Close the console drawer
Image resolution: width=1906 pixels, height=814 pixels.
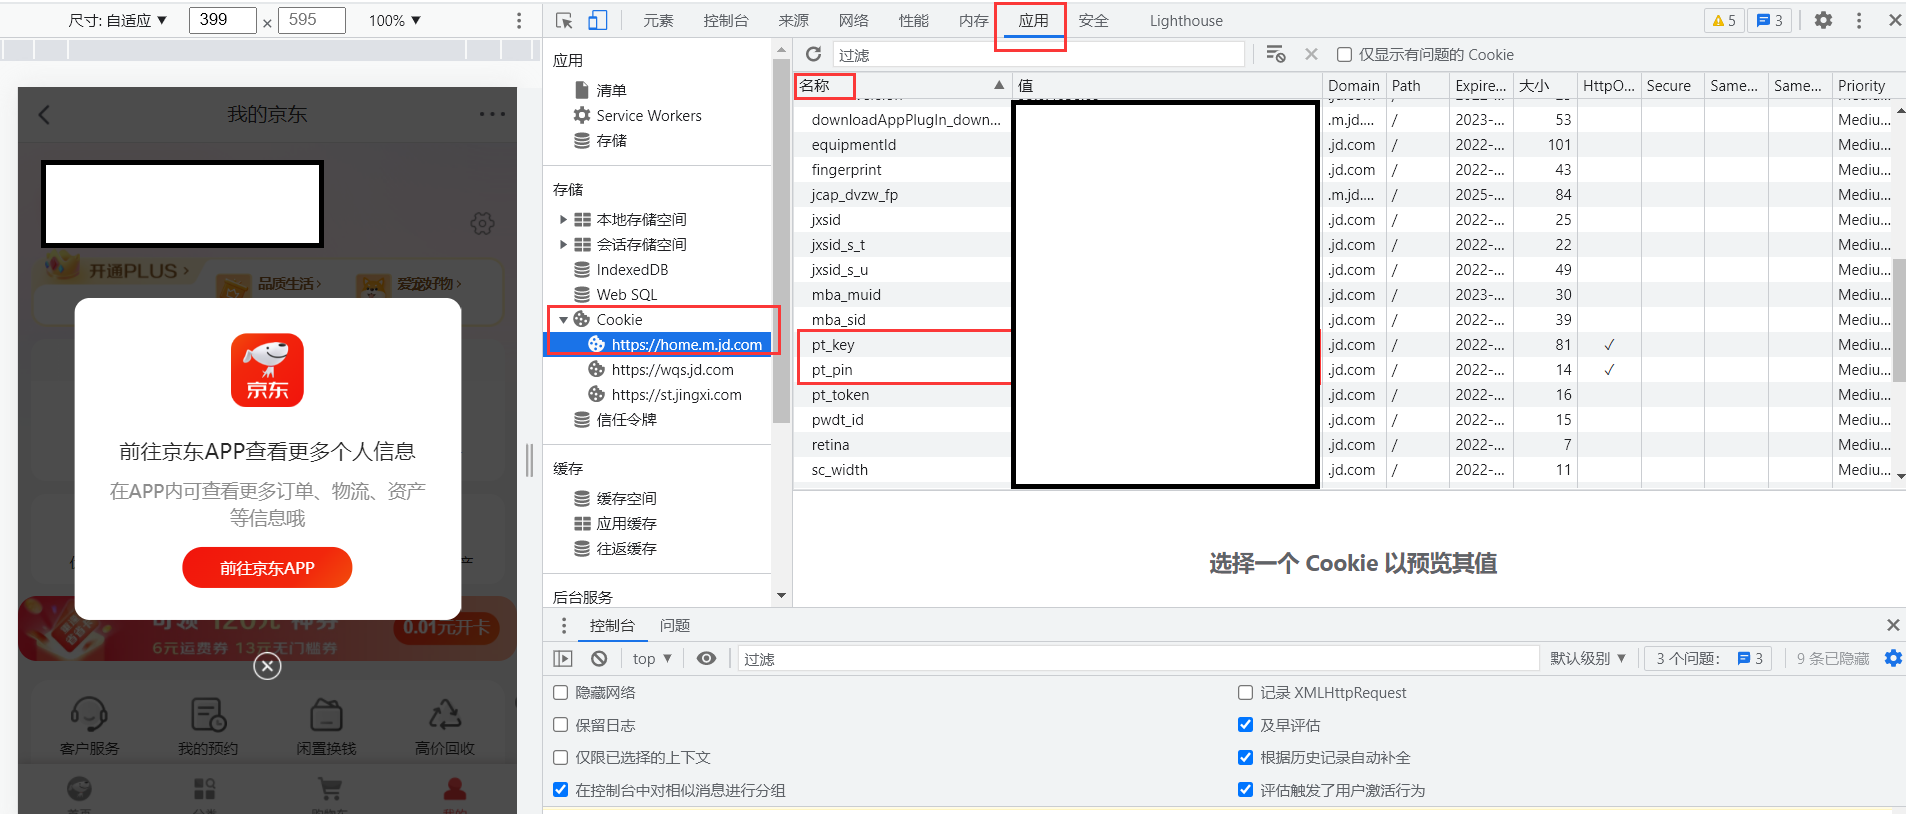(x=1893, y=625)
